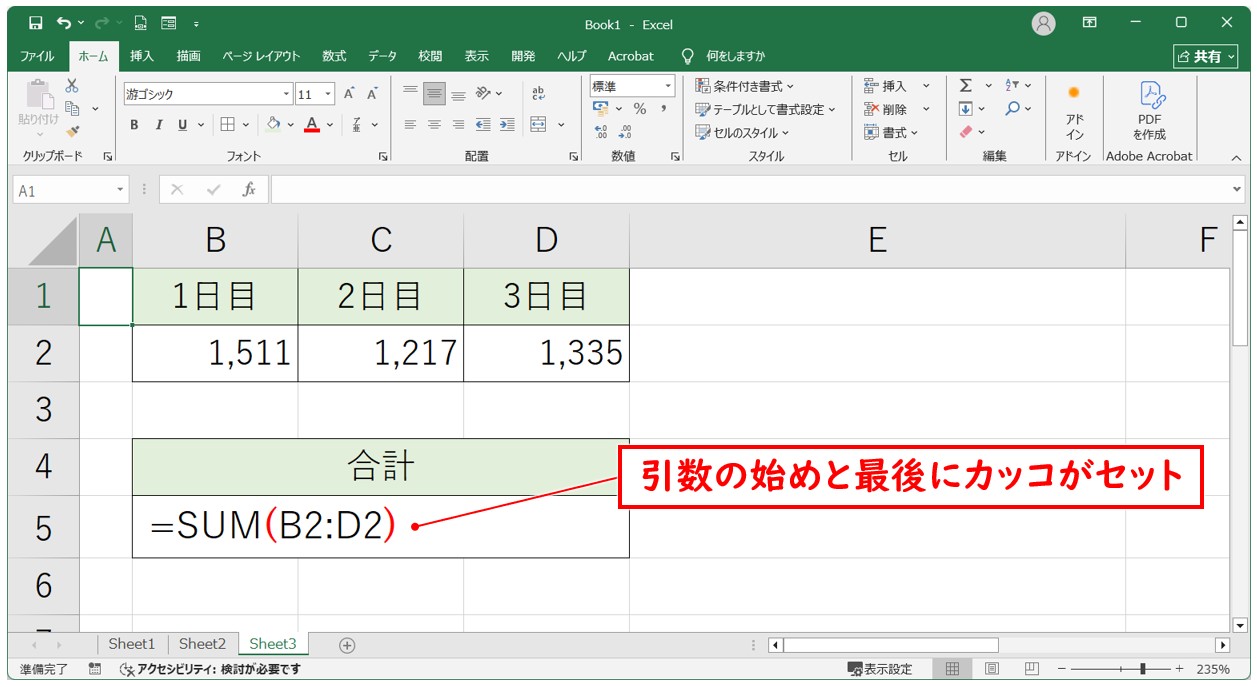1257x687 pixels.
Task: Click the Percent Style icon
Action: click(x=639, y=109)
